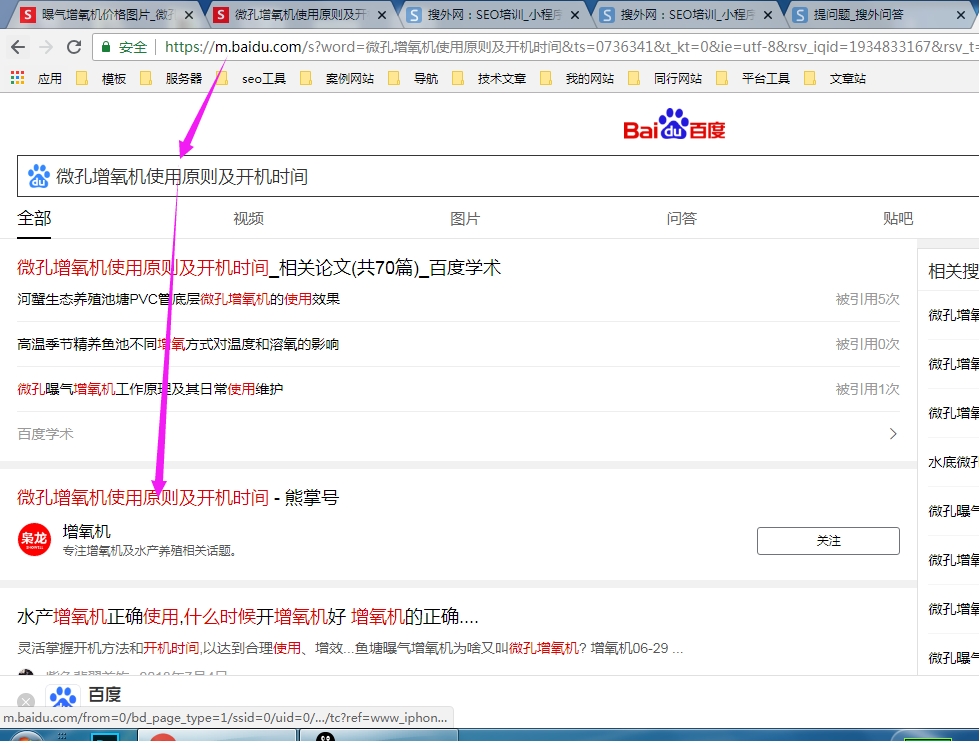Viewport: 979px width, 741px height.
Task: Click the secure lock icon in address bar
Action: click(x=106, y=47)
